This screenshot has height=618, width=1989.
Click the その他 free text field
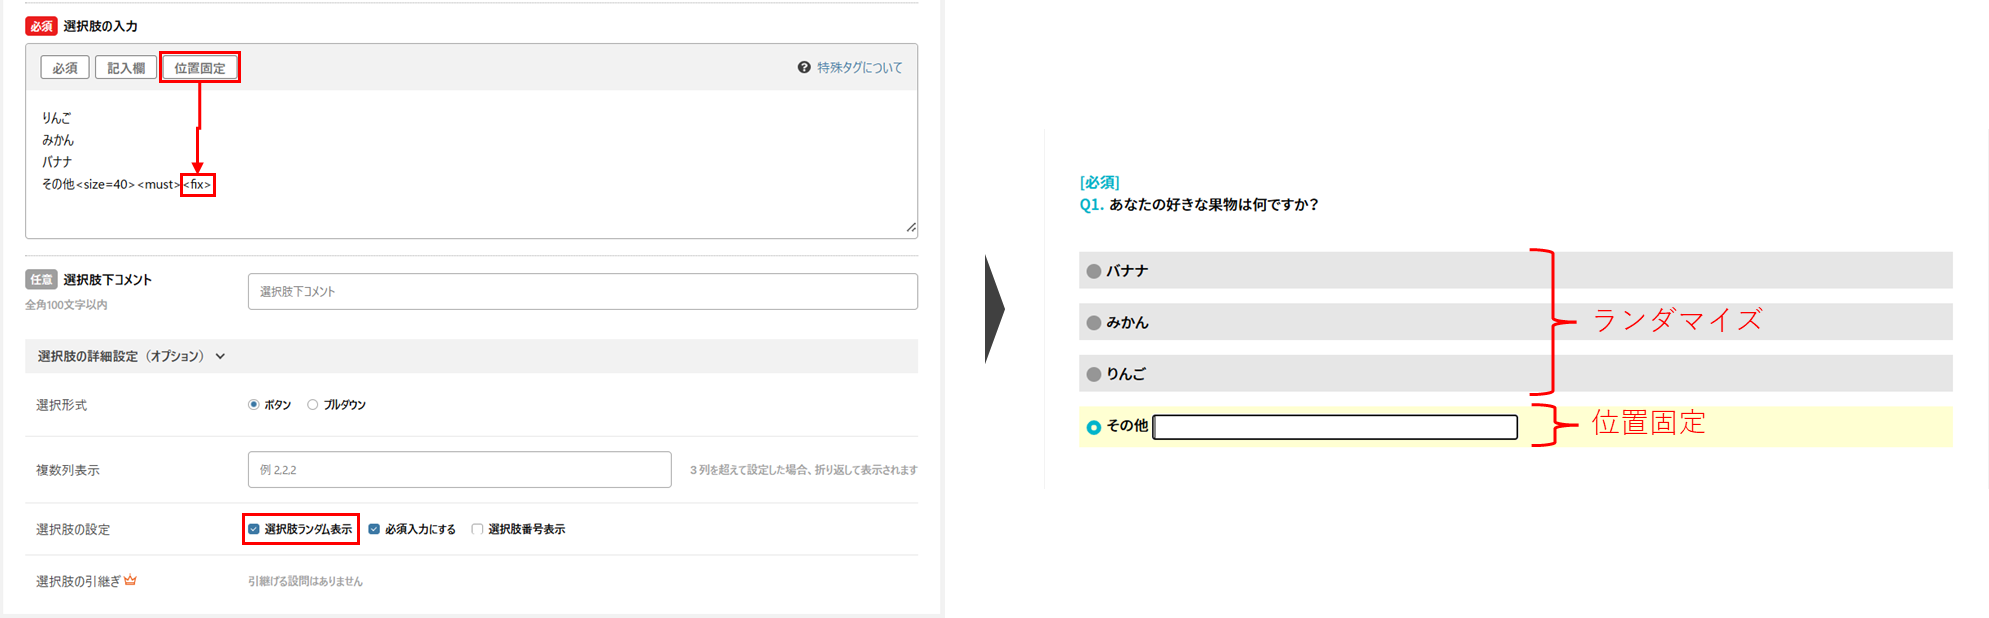pyautogui.click(x=1334, y=427)
